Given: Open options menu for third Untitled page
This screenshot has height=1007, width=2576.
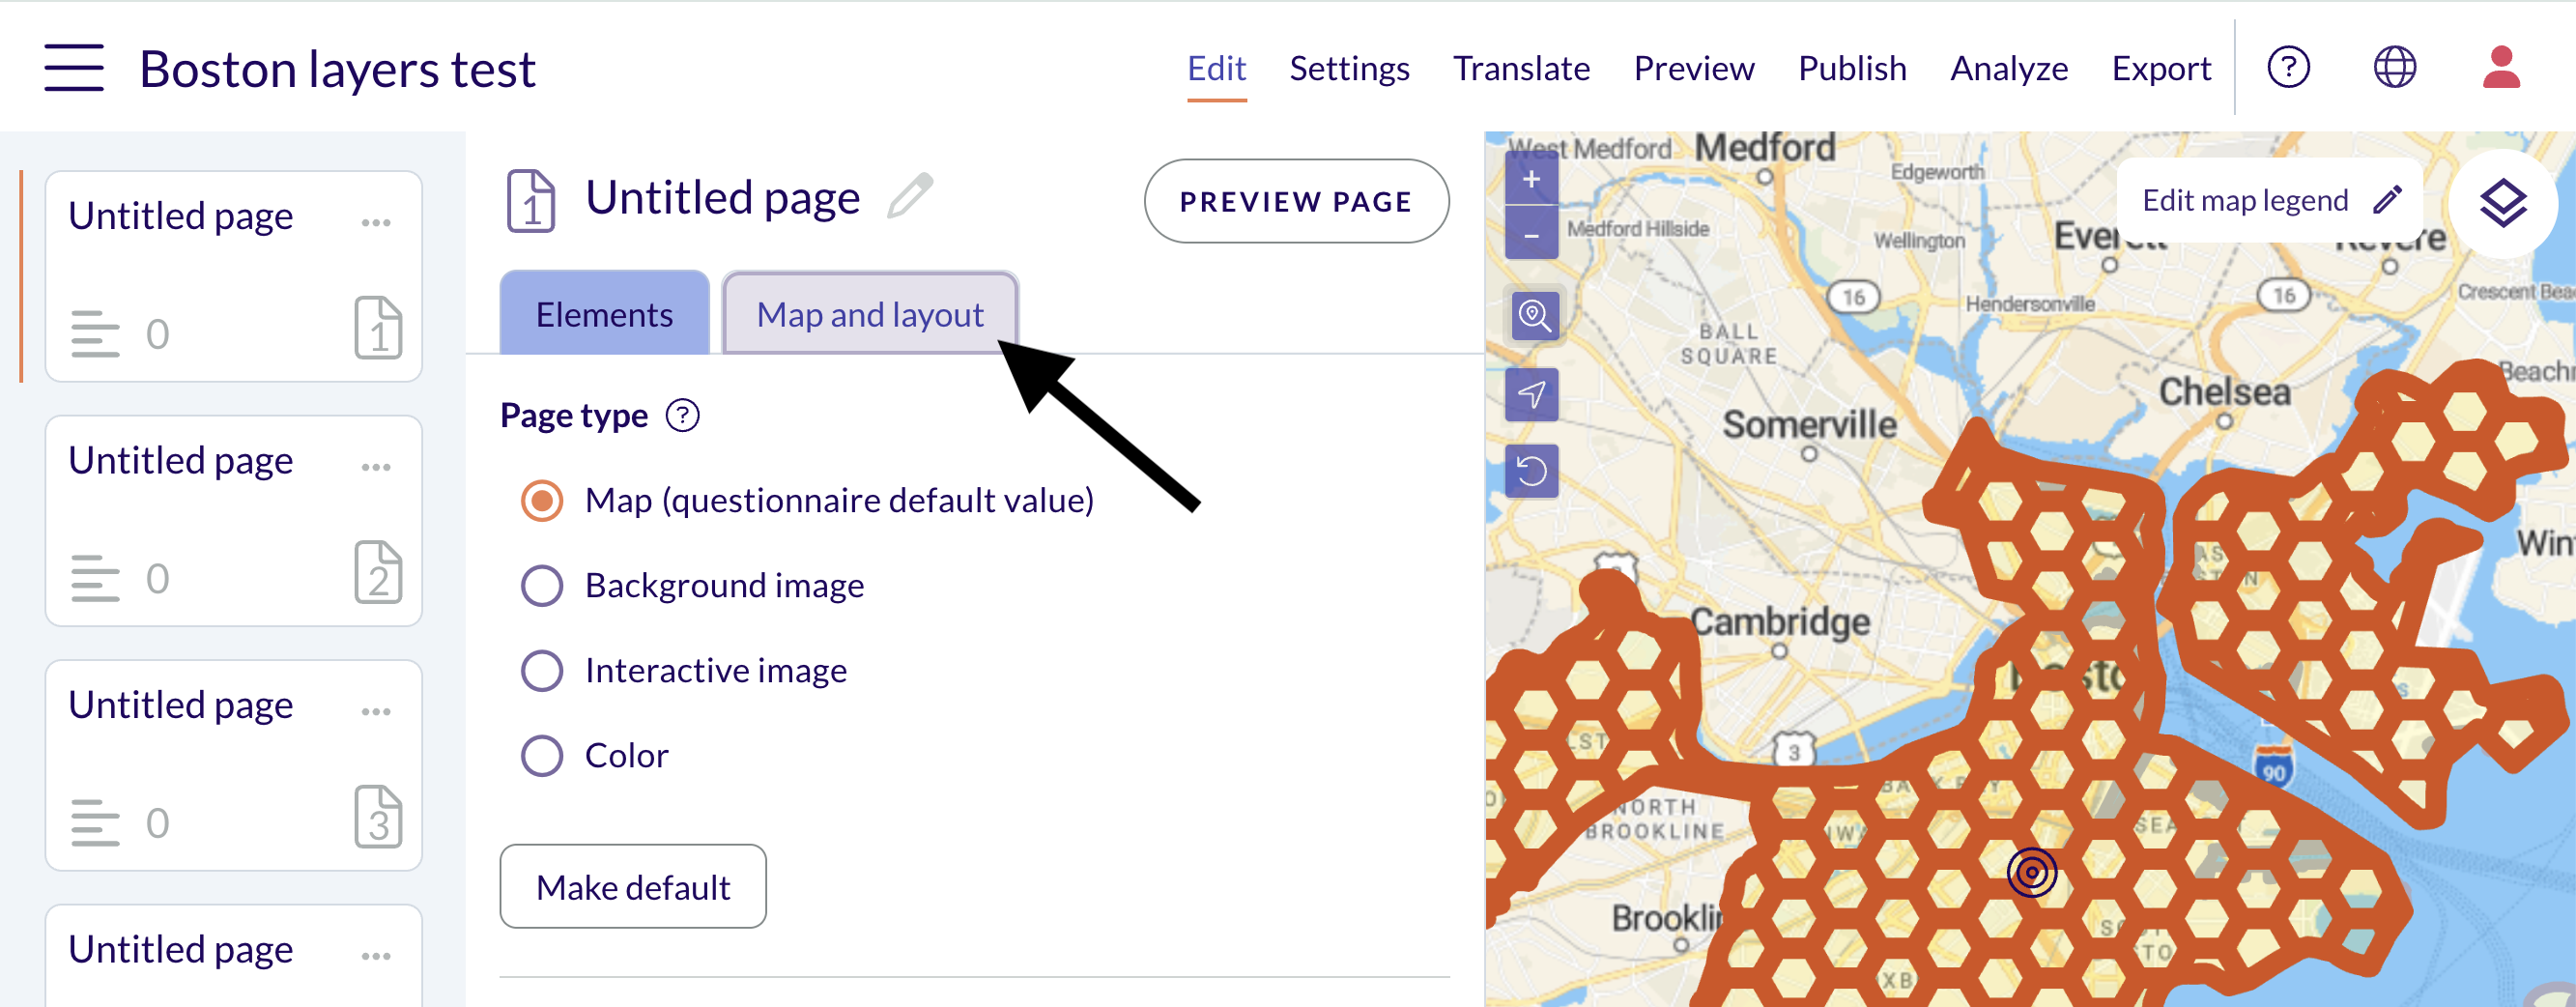Looking at the screenshot, I should tap(376, 712).
